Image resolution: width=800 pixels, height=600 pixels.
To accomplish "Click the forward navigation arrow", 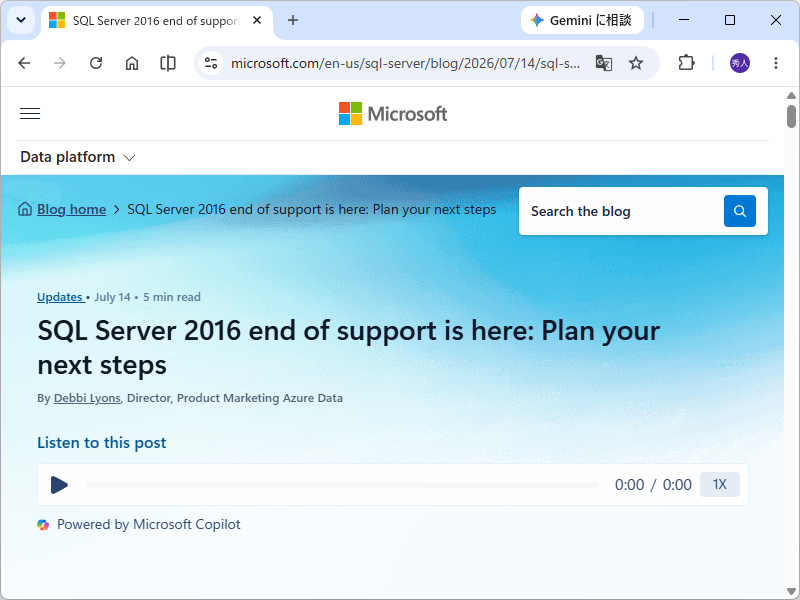I will [x=60, y=63].
